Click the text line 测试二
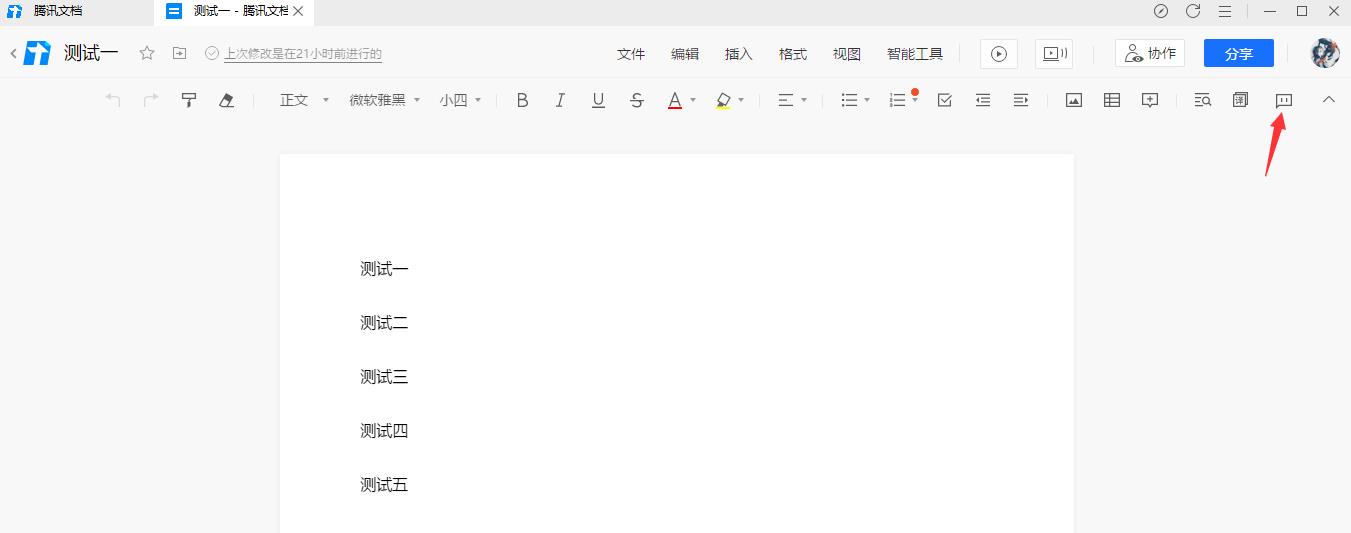 pyautogui.click(x=384, y=323)
